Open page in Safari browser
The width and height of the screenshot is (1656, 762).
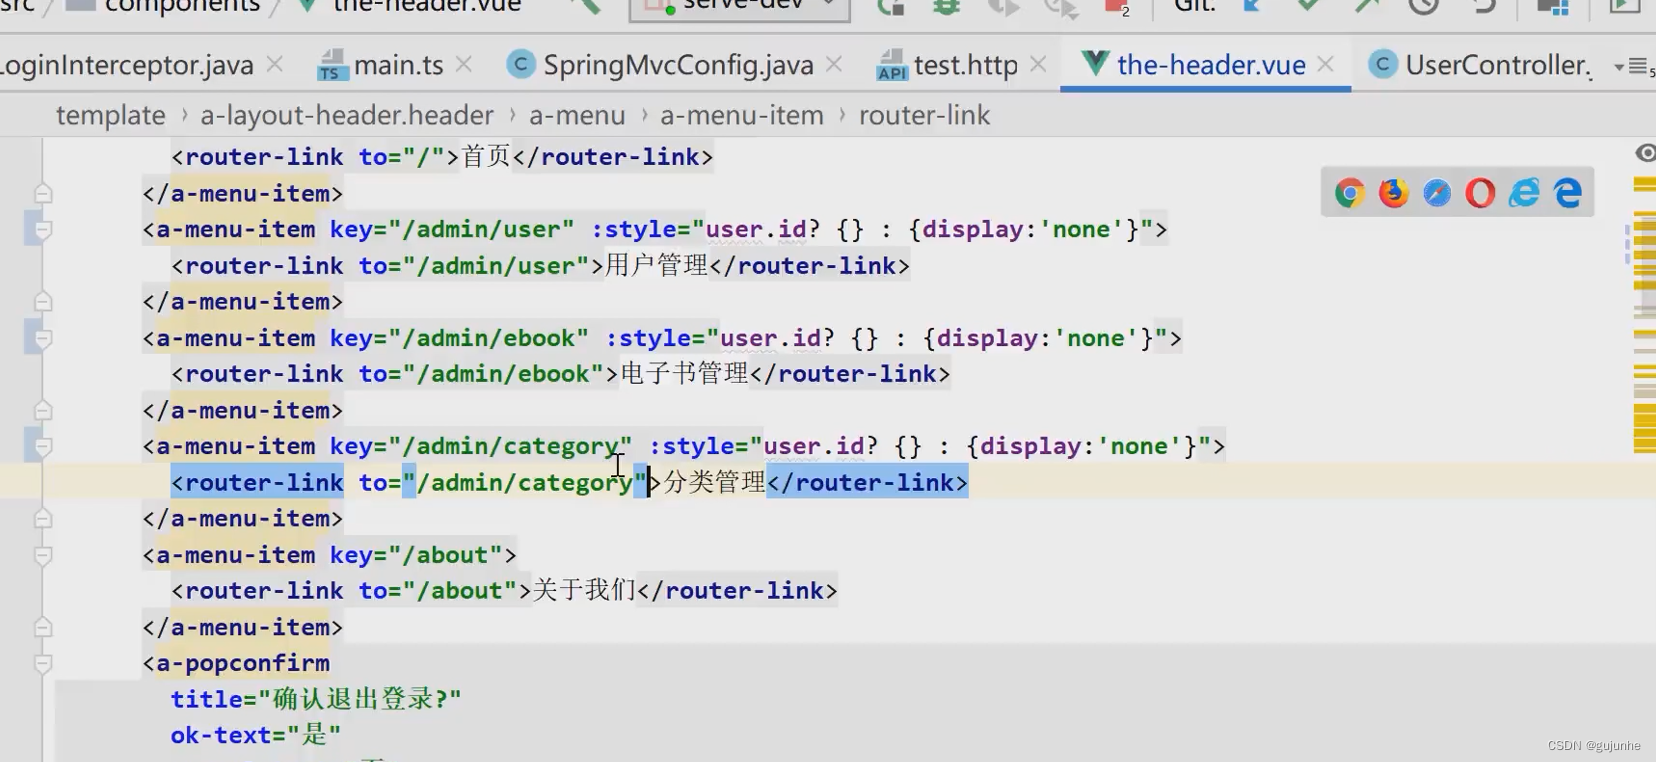(x=1437, y=193)
